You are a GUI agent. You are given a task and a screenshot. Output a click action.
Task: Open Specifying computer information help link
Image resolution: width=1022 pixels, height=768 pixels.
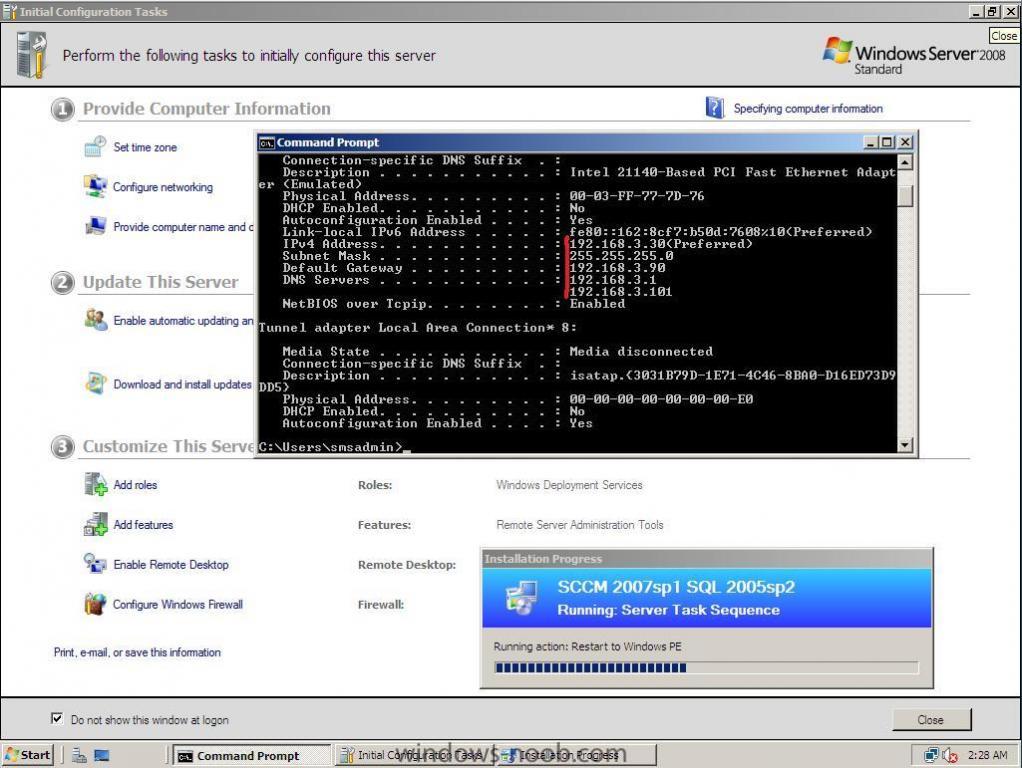click(808, 108)
